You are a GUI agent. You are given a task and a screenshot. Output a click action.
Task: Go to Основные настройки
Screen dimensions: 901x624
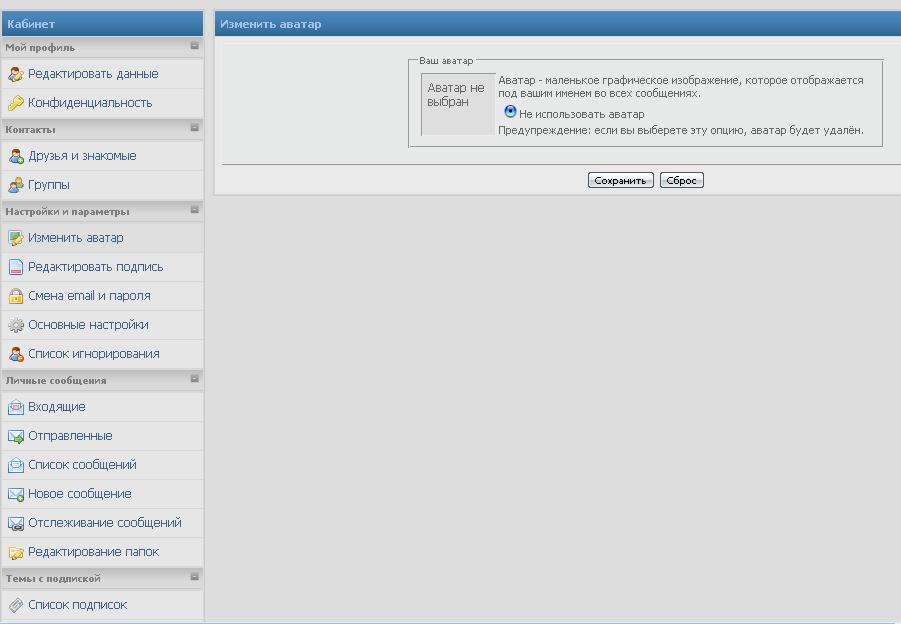coord(88,325)
